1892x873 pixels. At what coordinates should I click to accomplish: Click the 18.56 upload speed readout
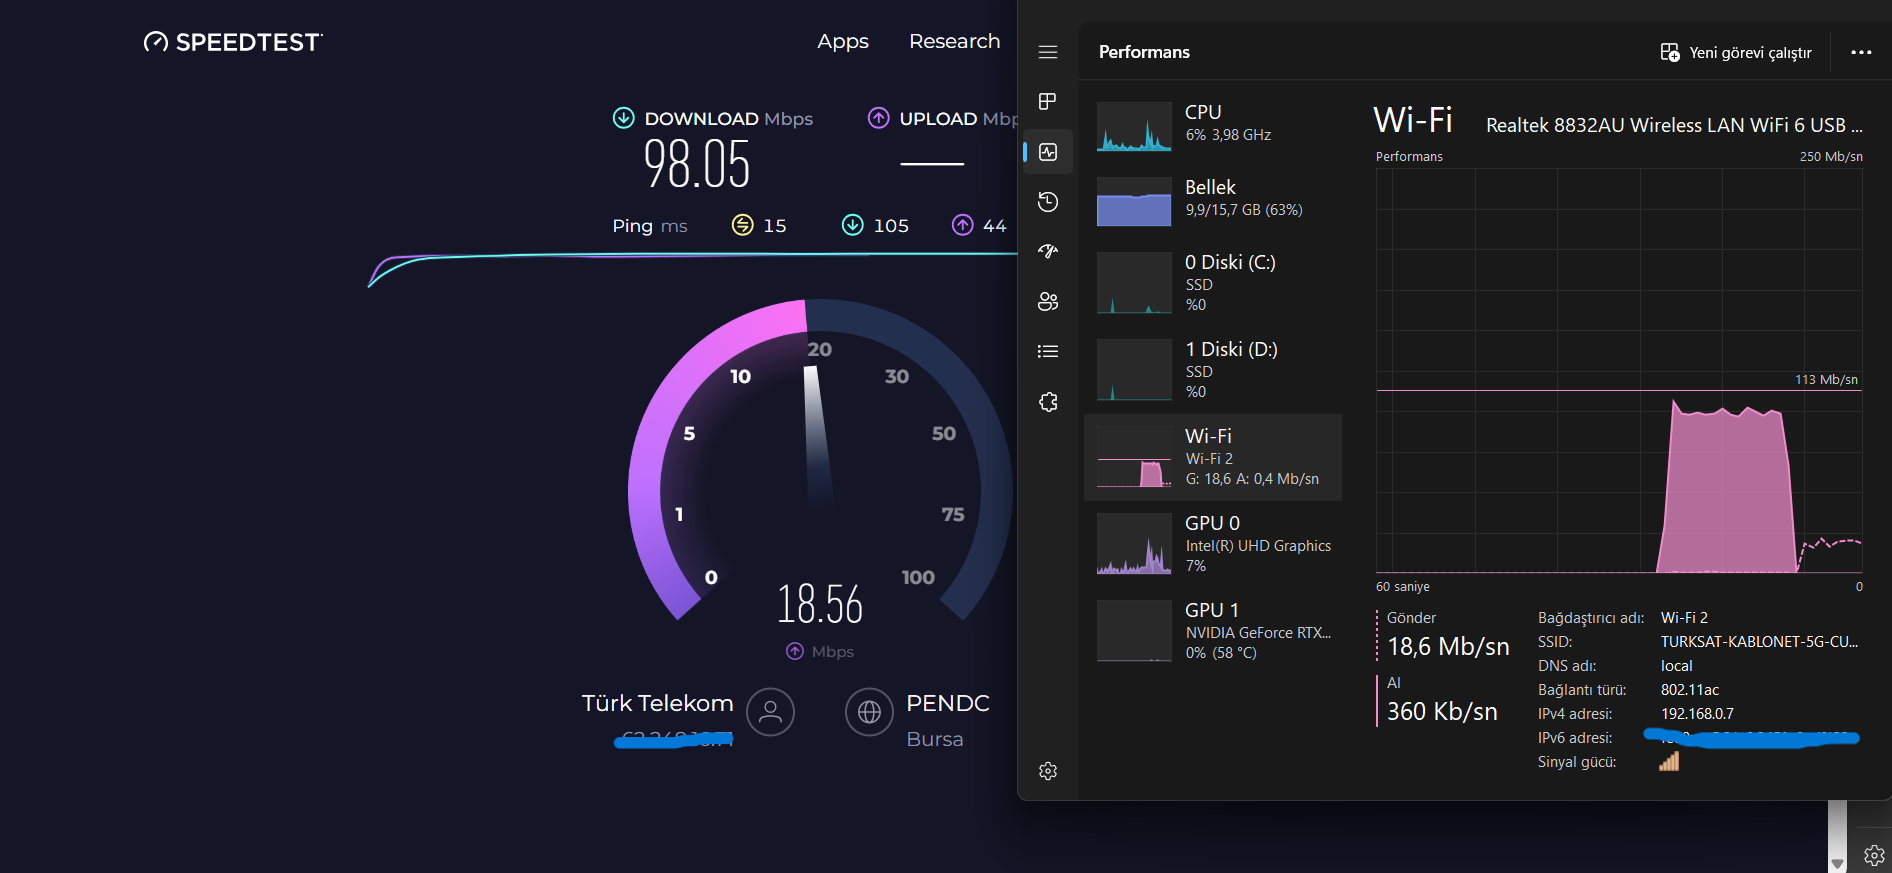point(820,604)
